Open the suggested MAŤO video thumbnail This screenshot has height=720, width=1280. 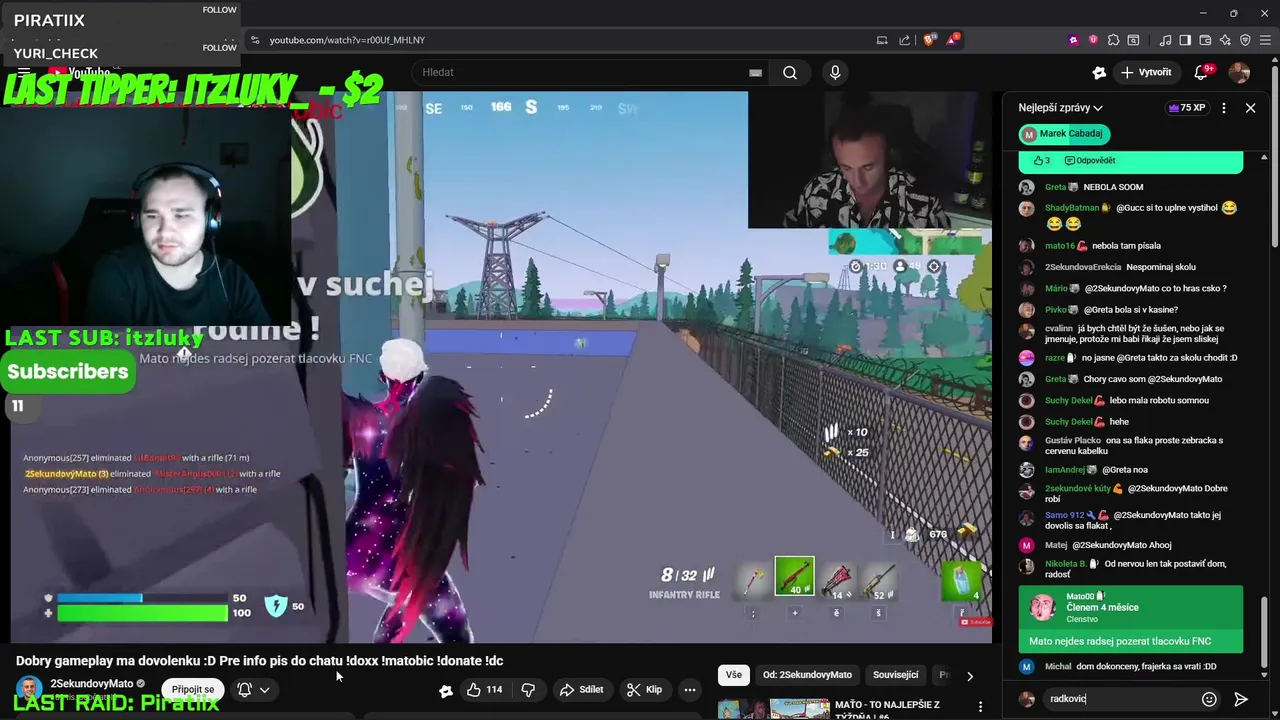click(x=773, y=707)
